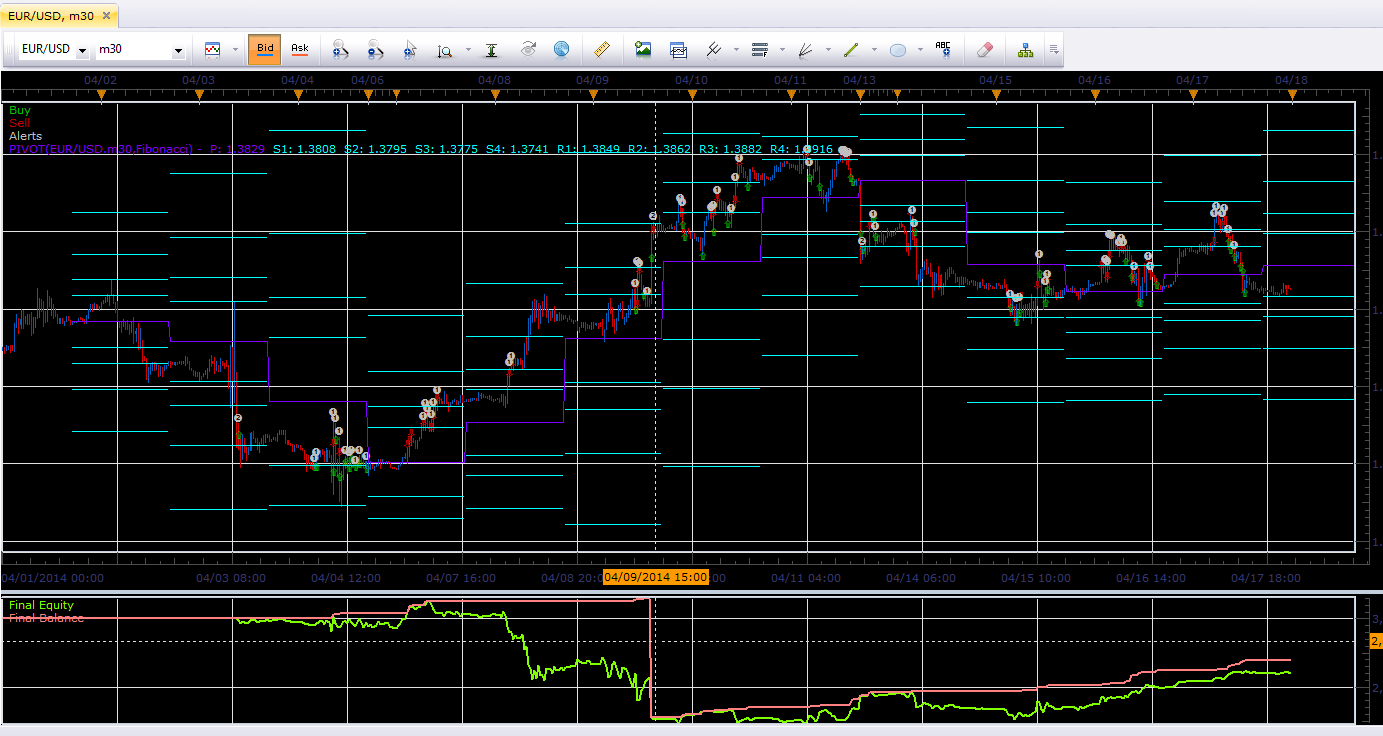
Task: Click the zoom in magnifier icon
Action: 339,49
